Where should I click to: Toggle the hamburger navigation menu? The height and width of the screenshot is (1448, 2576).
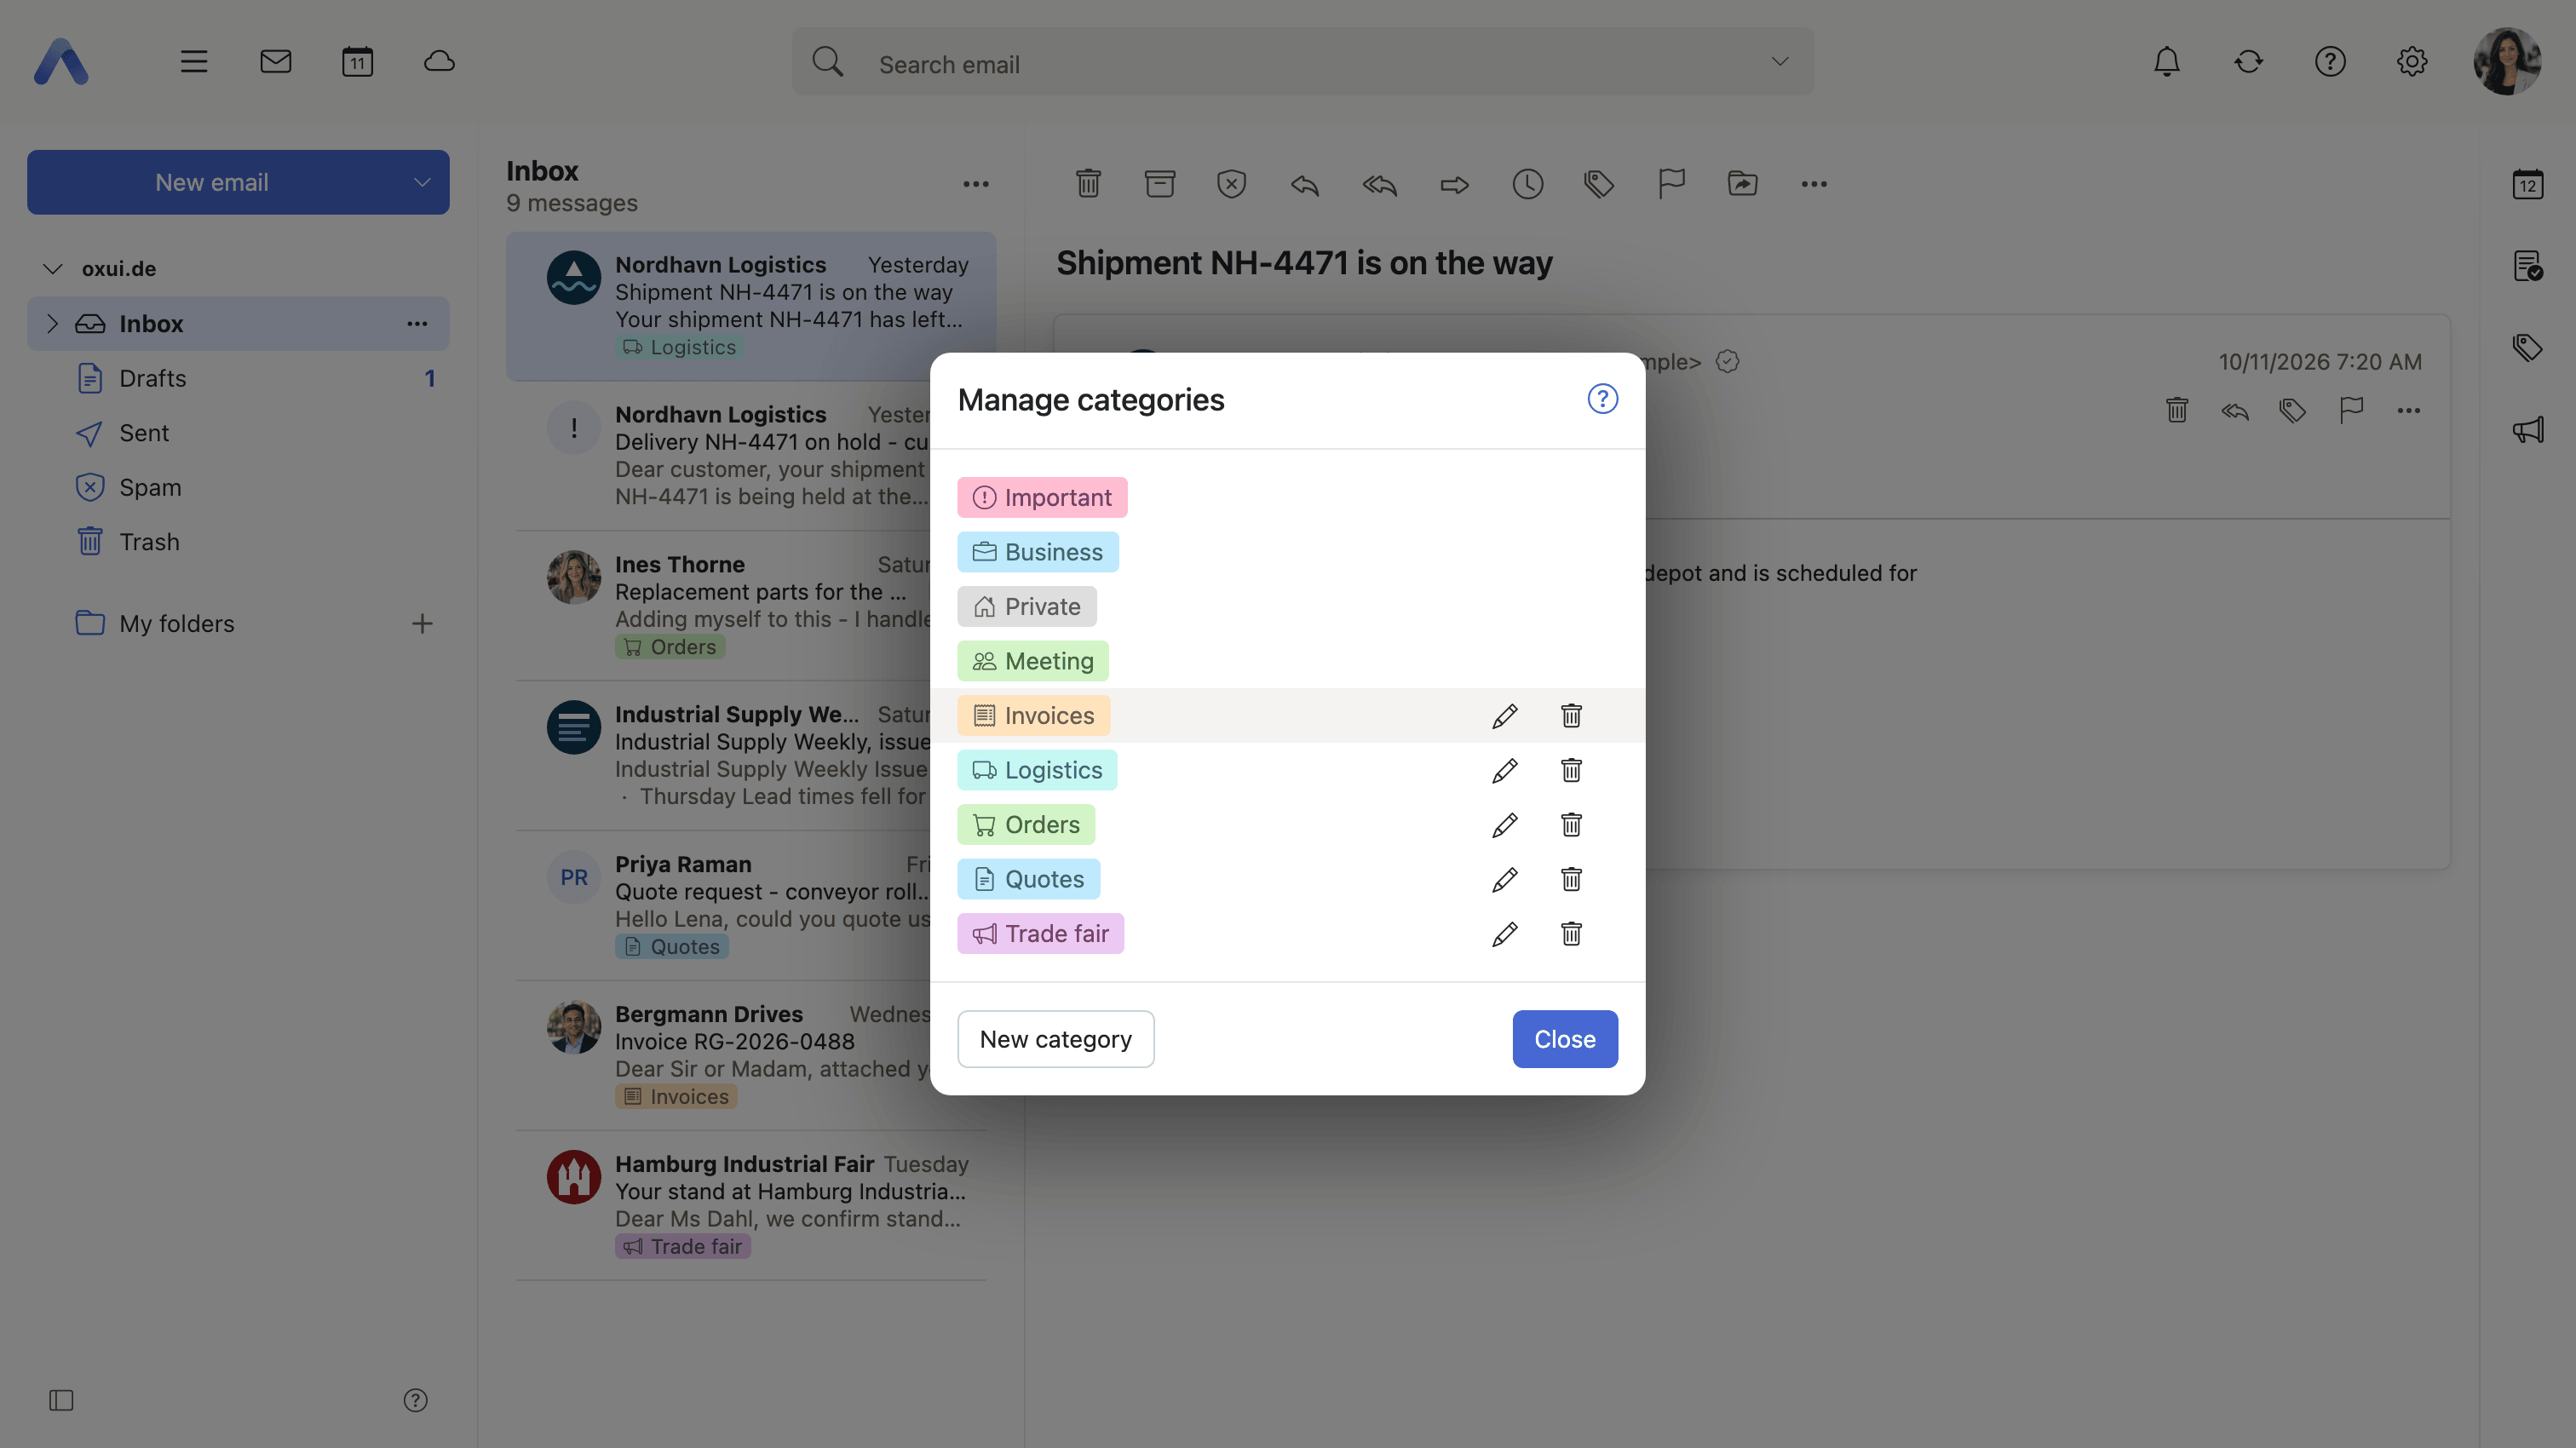pos(193,62)
